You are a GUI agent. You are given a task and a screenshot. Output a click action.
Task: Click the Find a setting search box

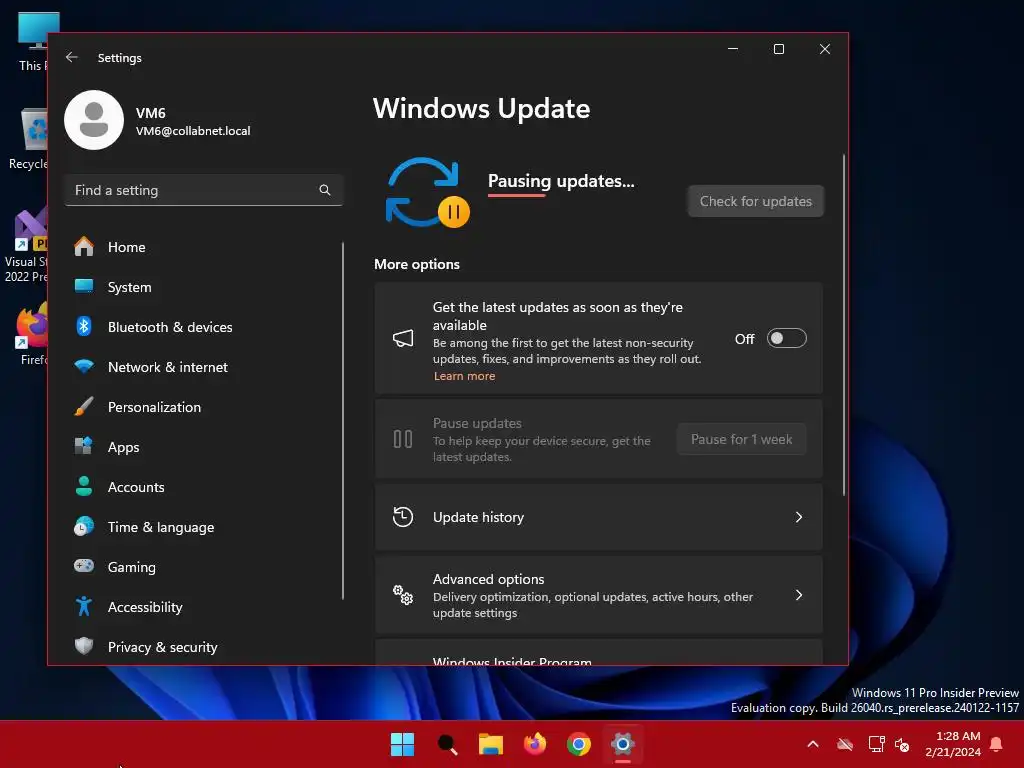[x=204, y=190]
